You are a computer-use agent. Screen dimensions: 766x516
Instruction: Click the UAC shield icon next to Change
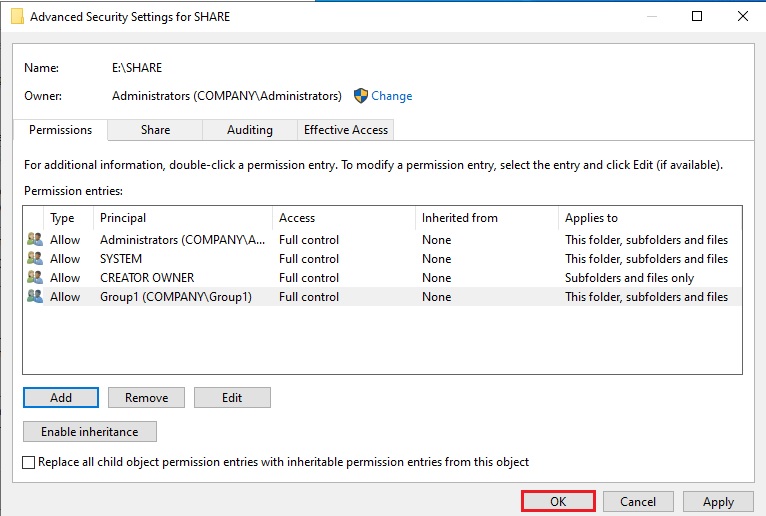(x=361, y=96)
